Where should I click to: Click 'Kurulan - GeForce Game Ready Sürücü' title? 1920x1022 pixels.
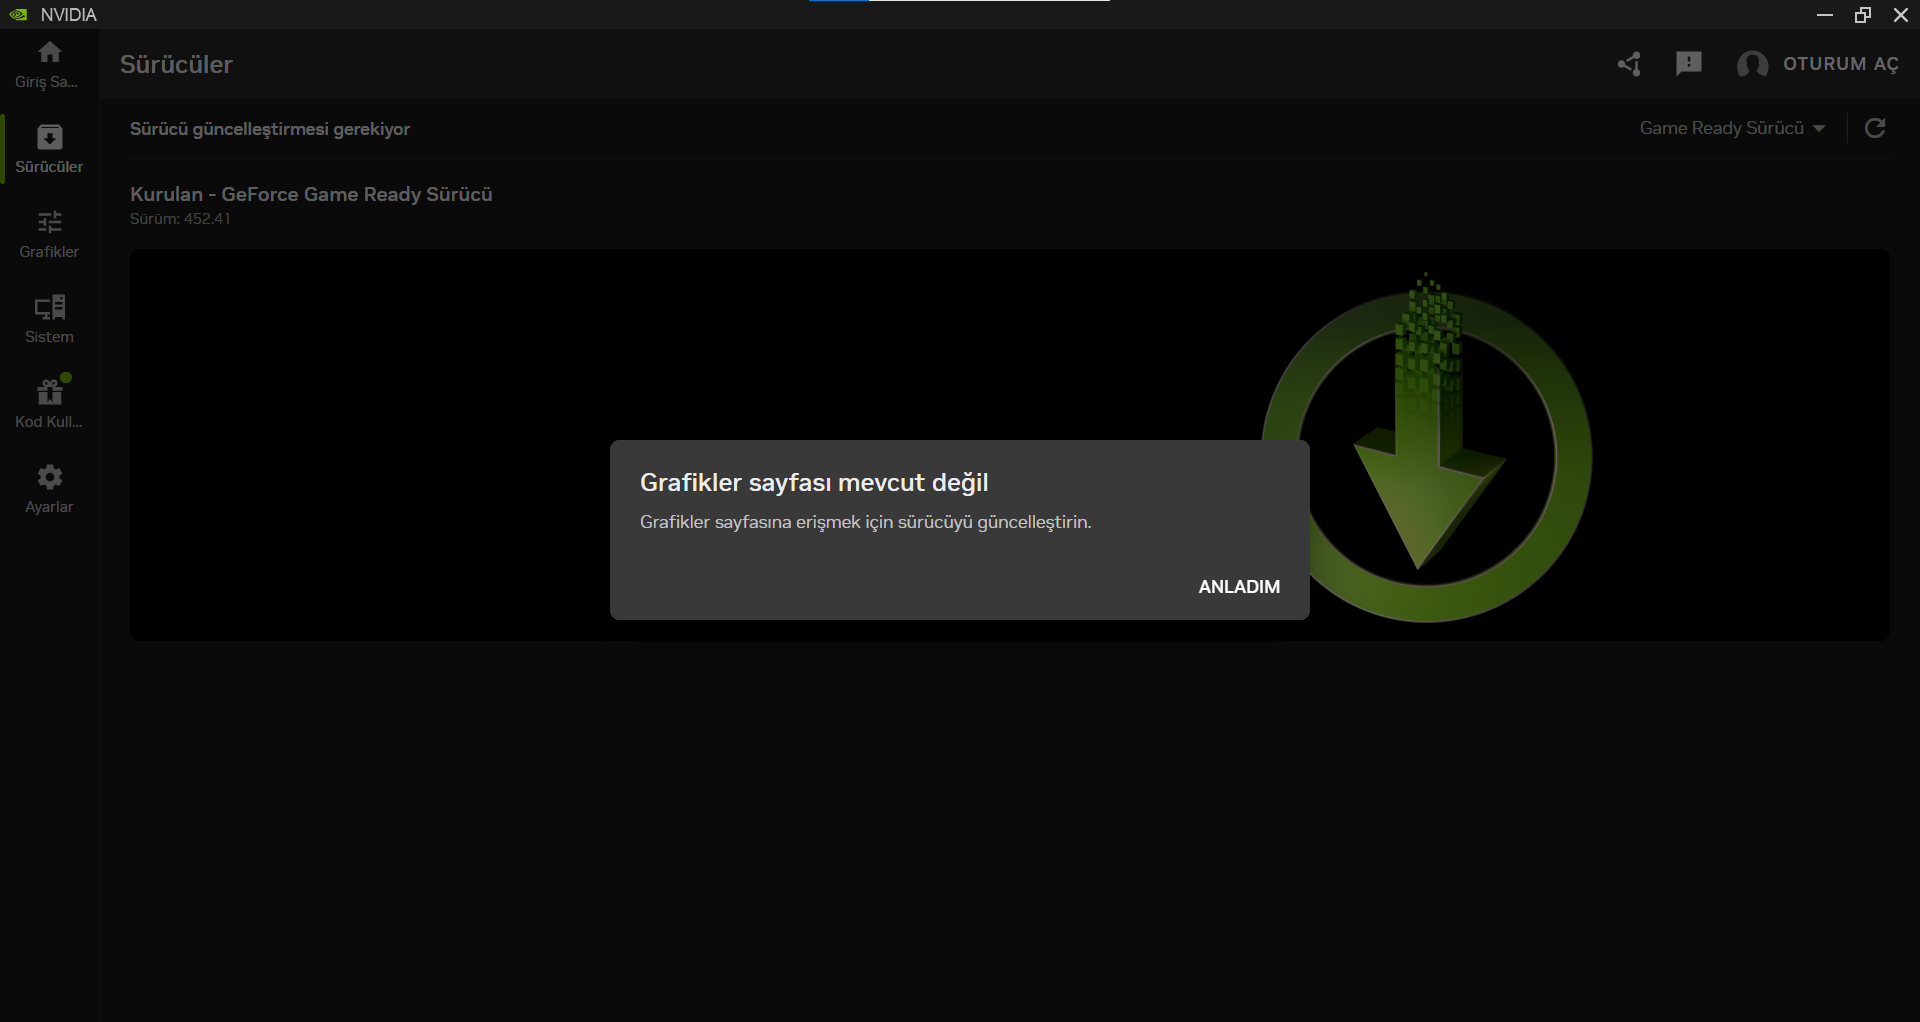point(311,194)
